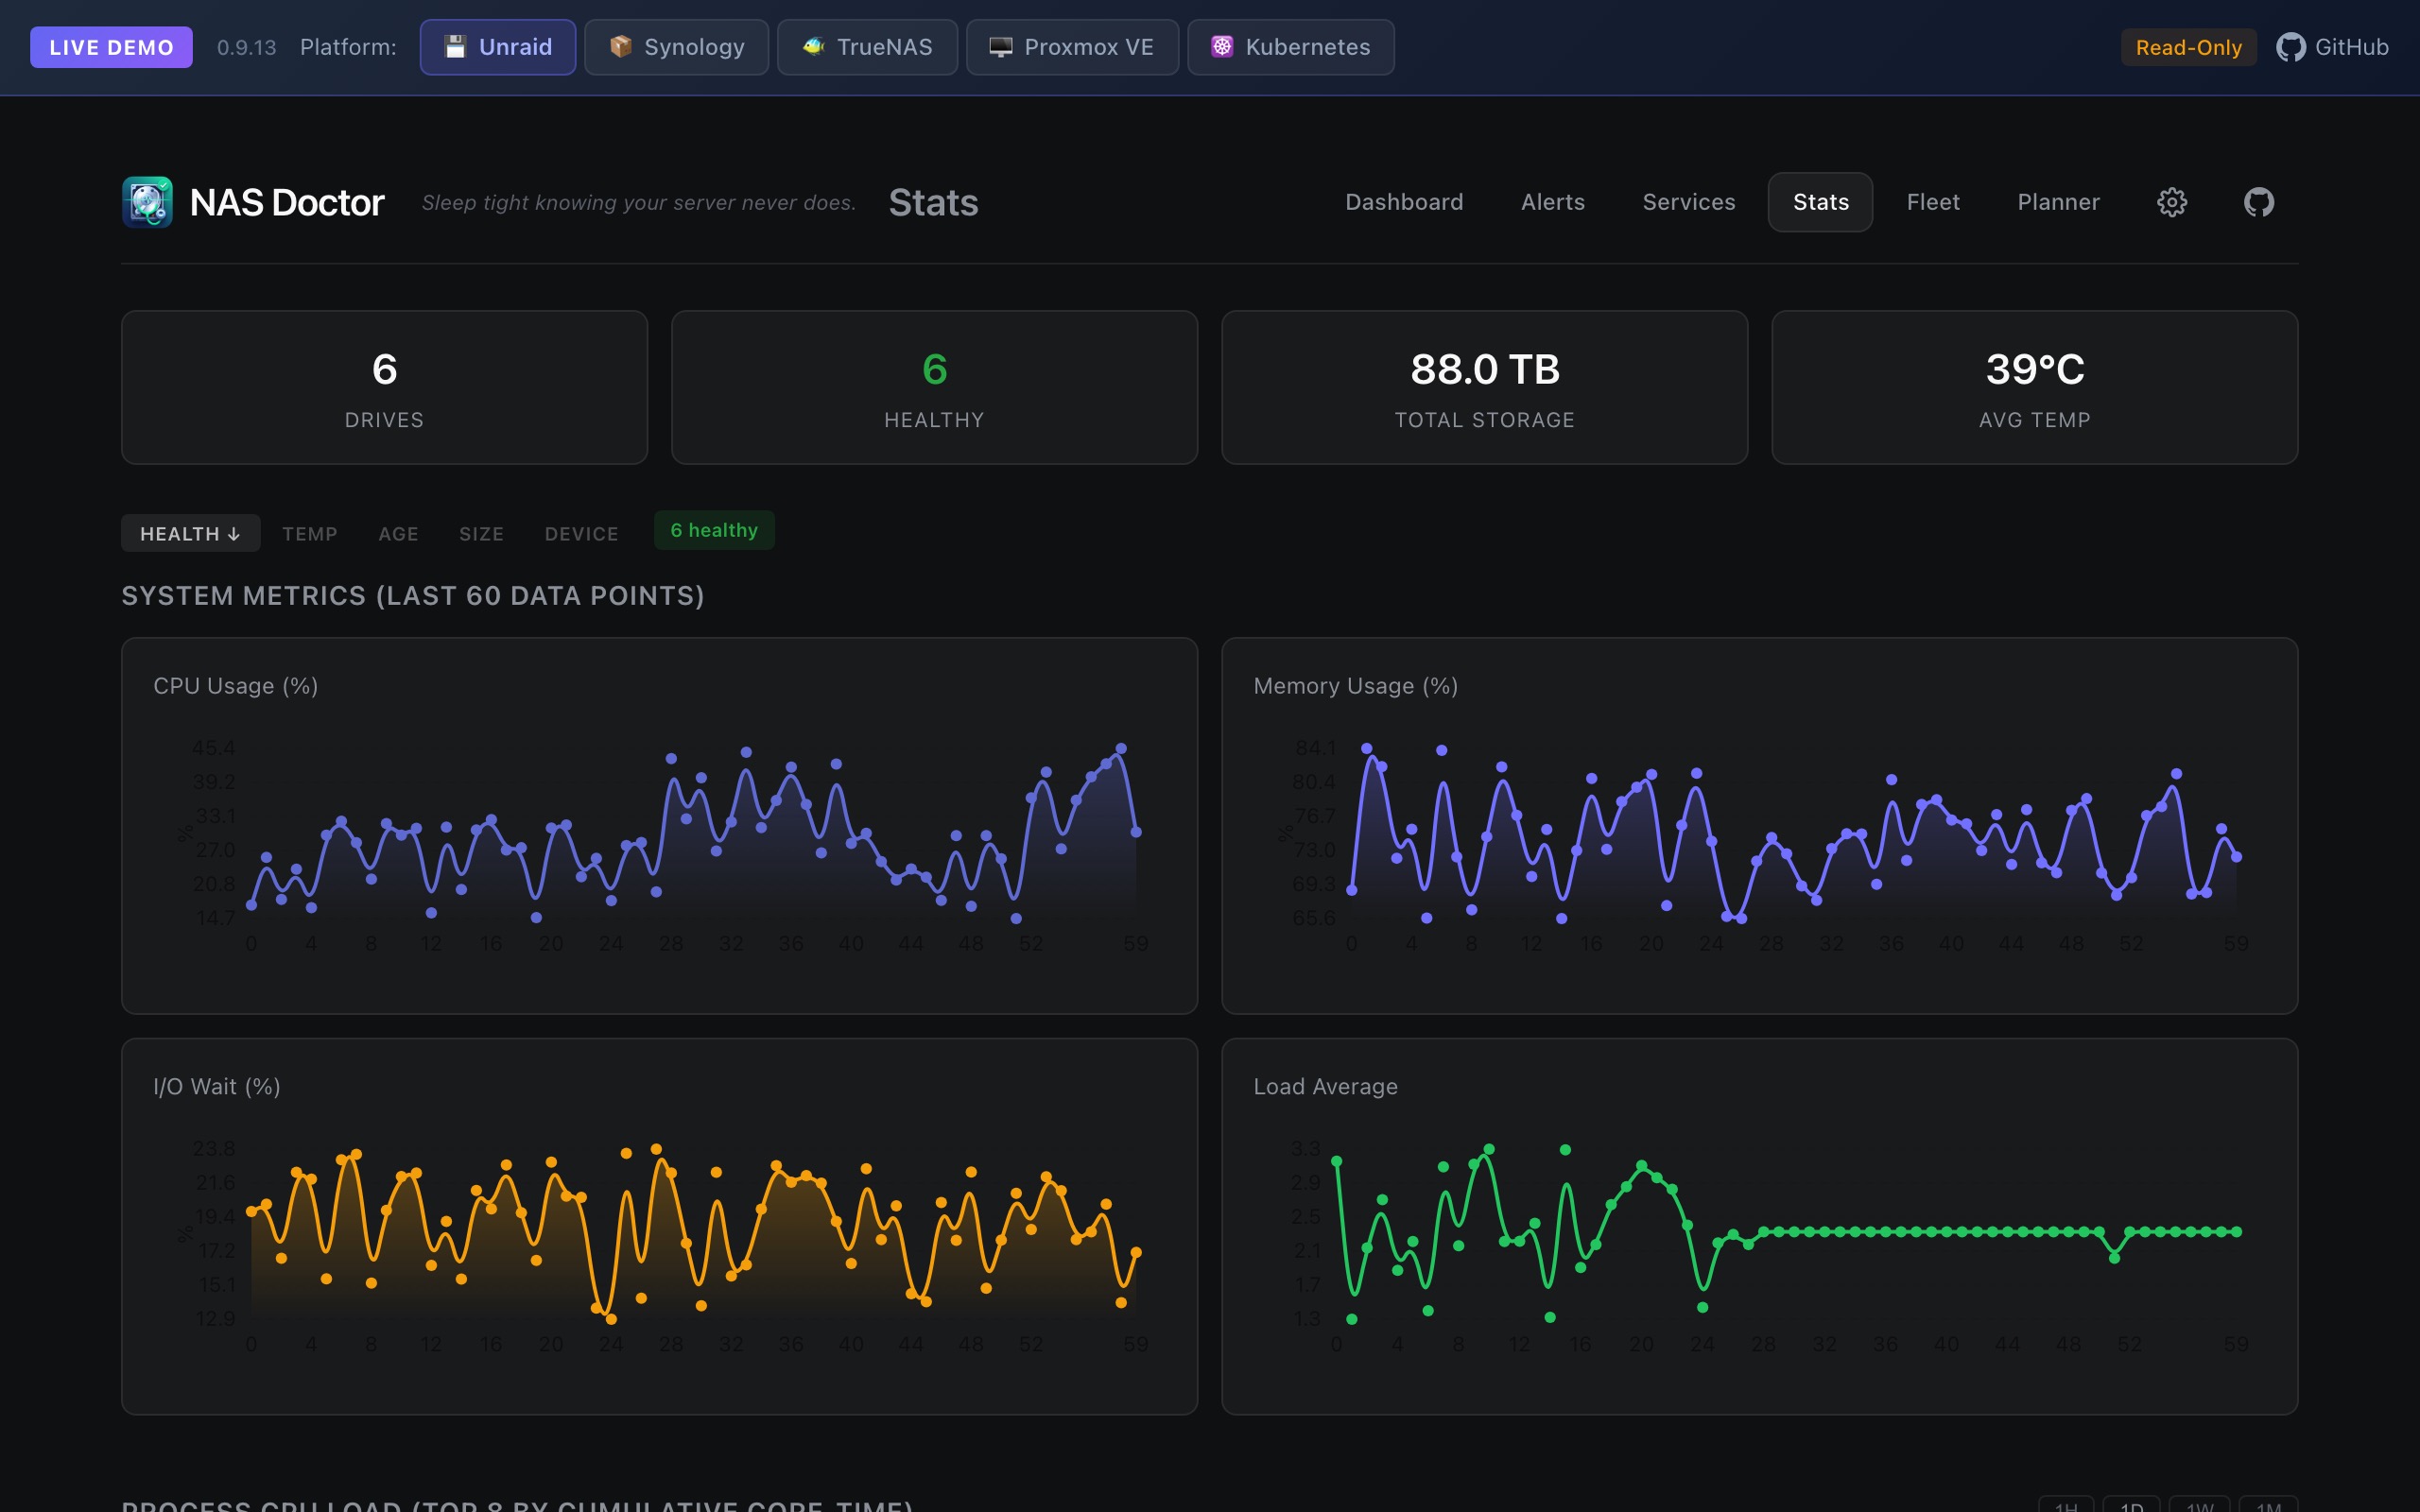Select the 1H time range button
The height and width of the screenshot is (1512, 2420).
2066,1505
